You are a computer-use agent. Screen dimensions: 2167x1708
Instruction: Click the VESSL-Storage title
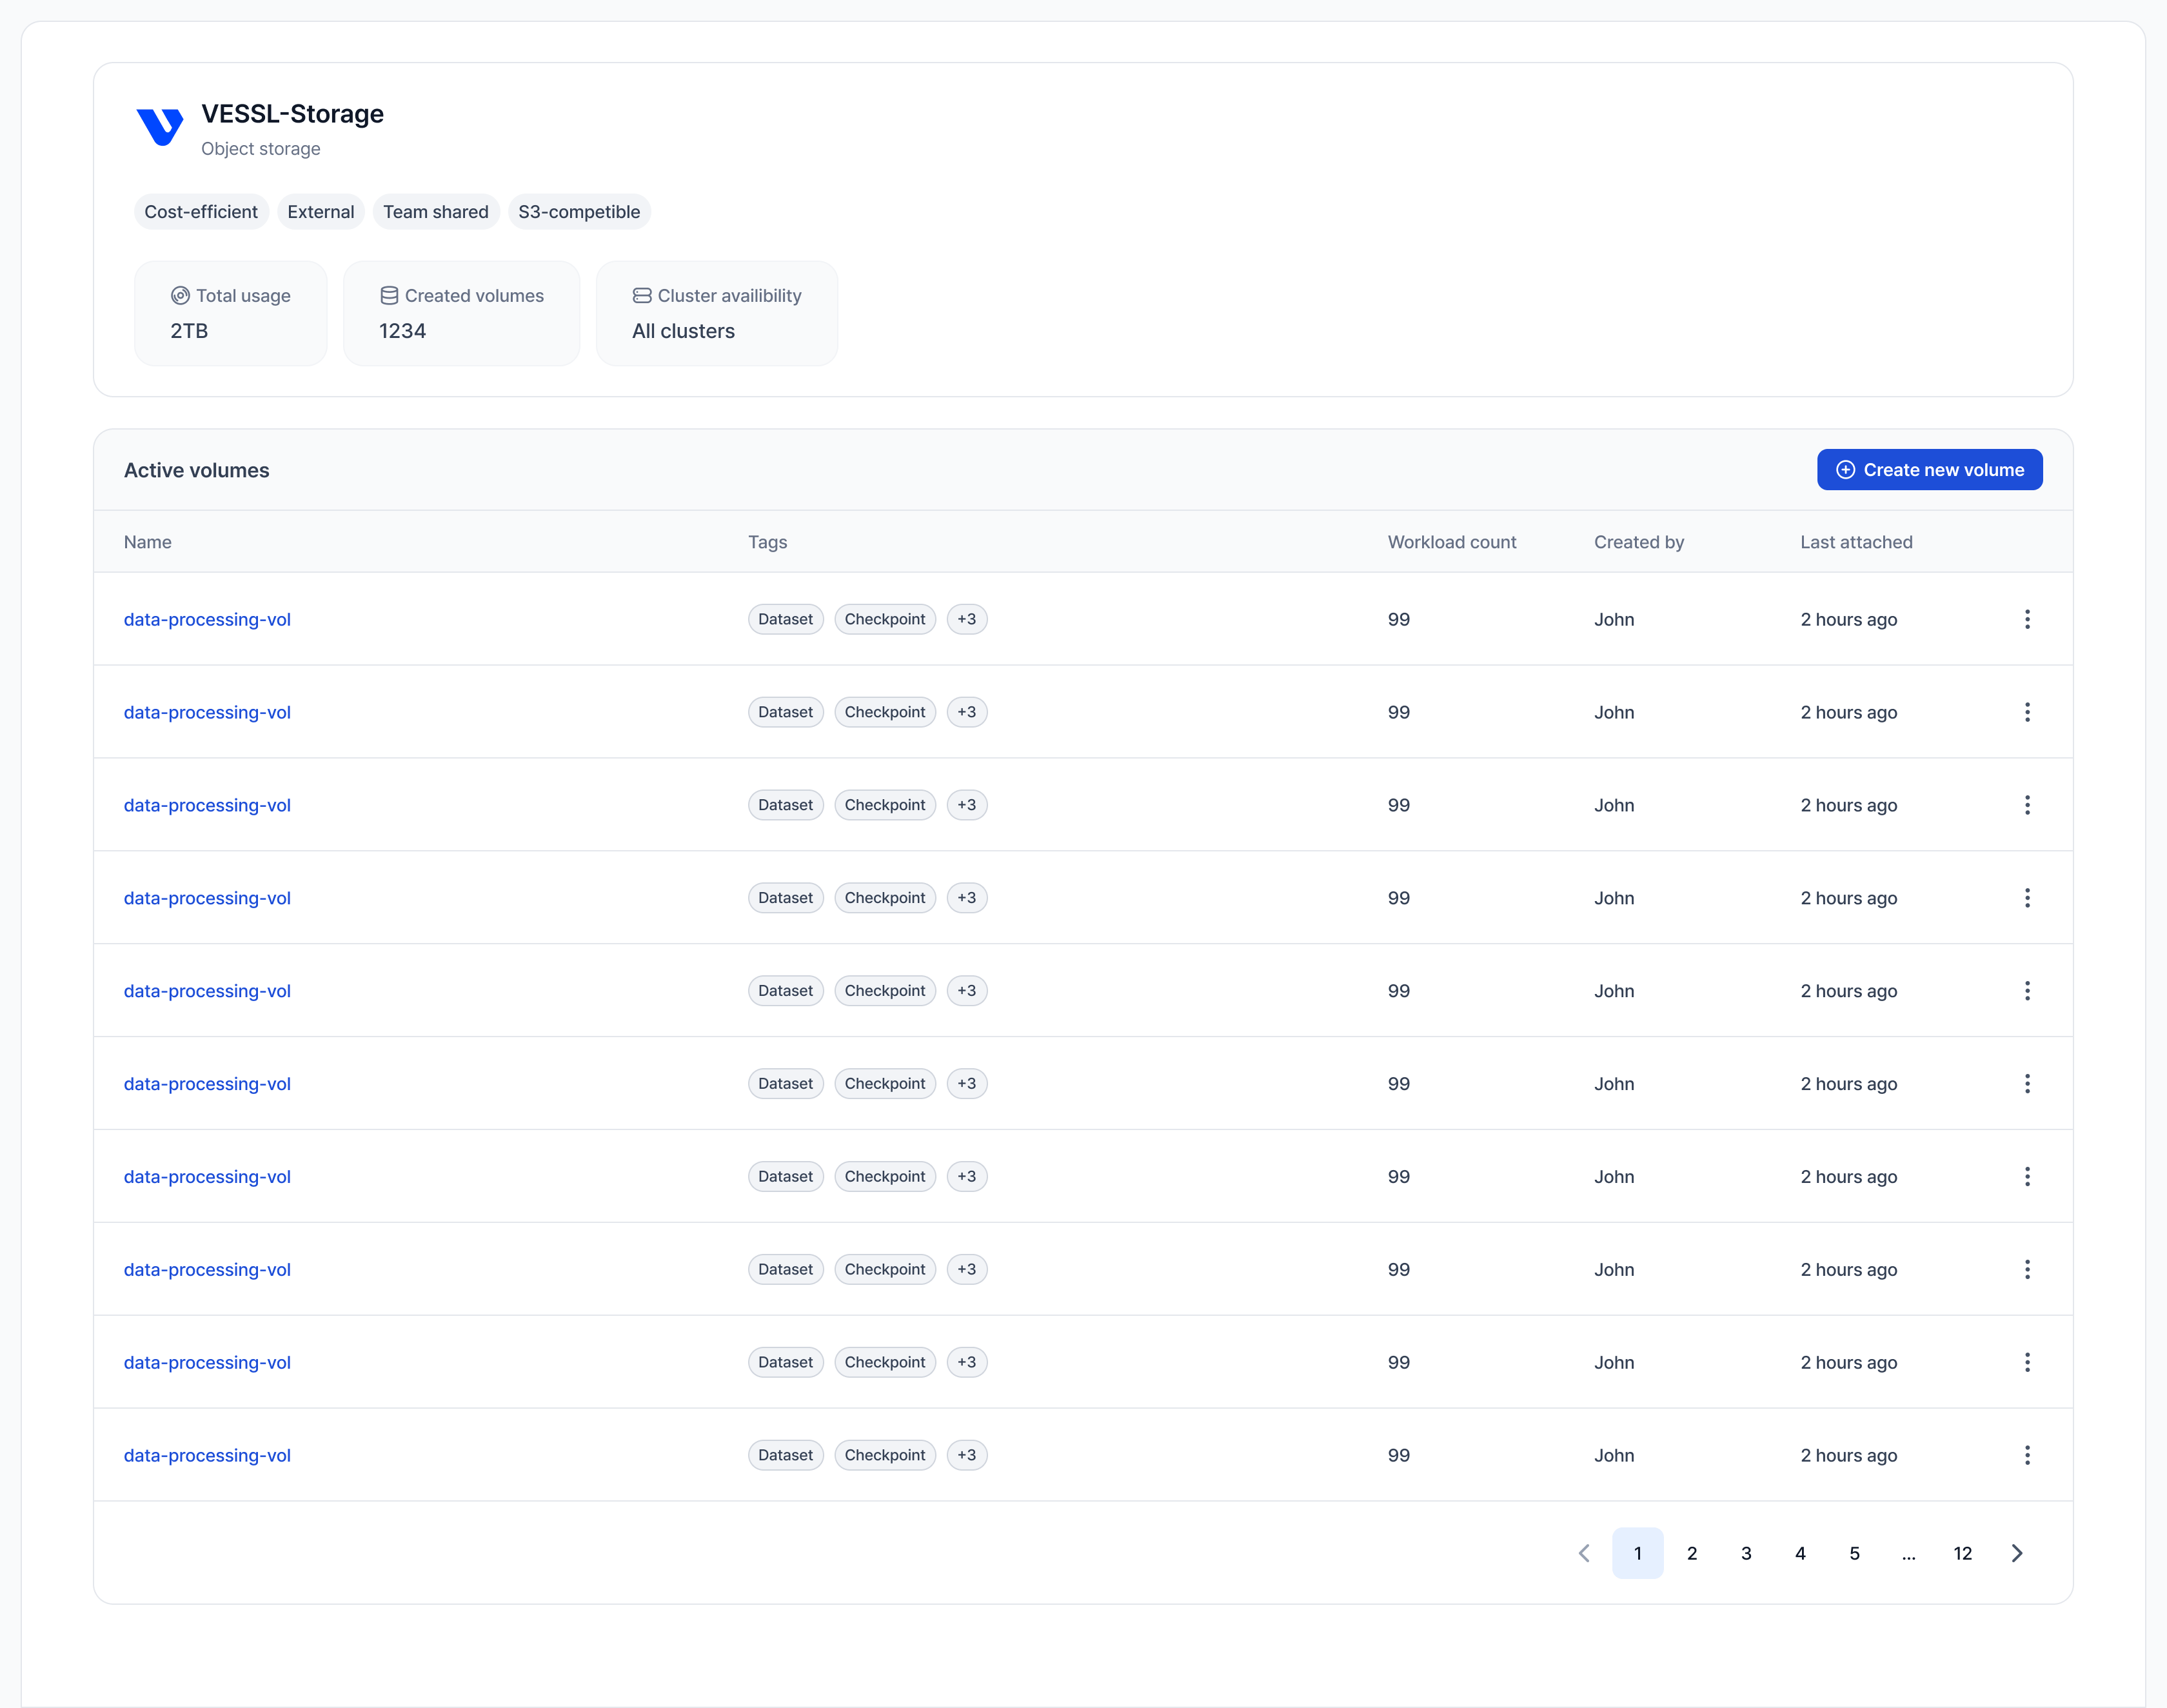point(293,114)
